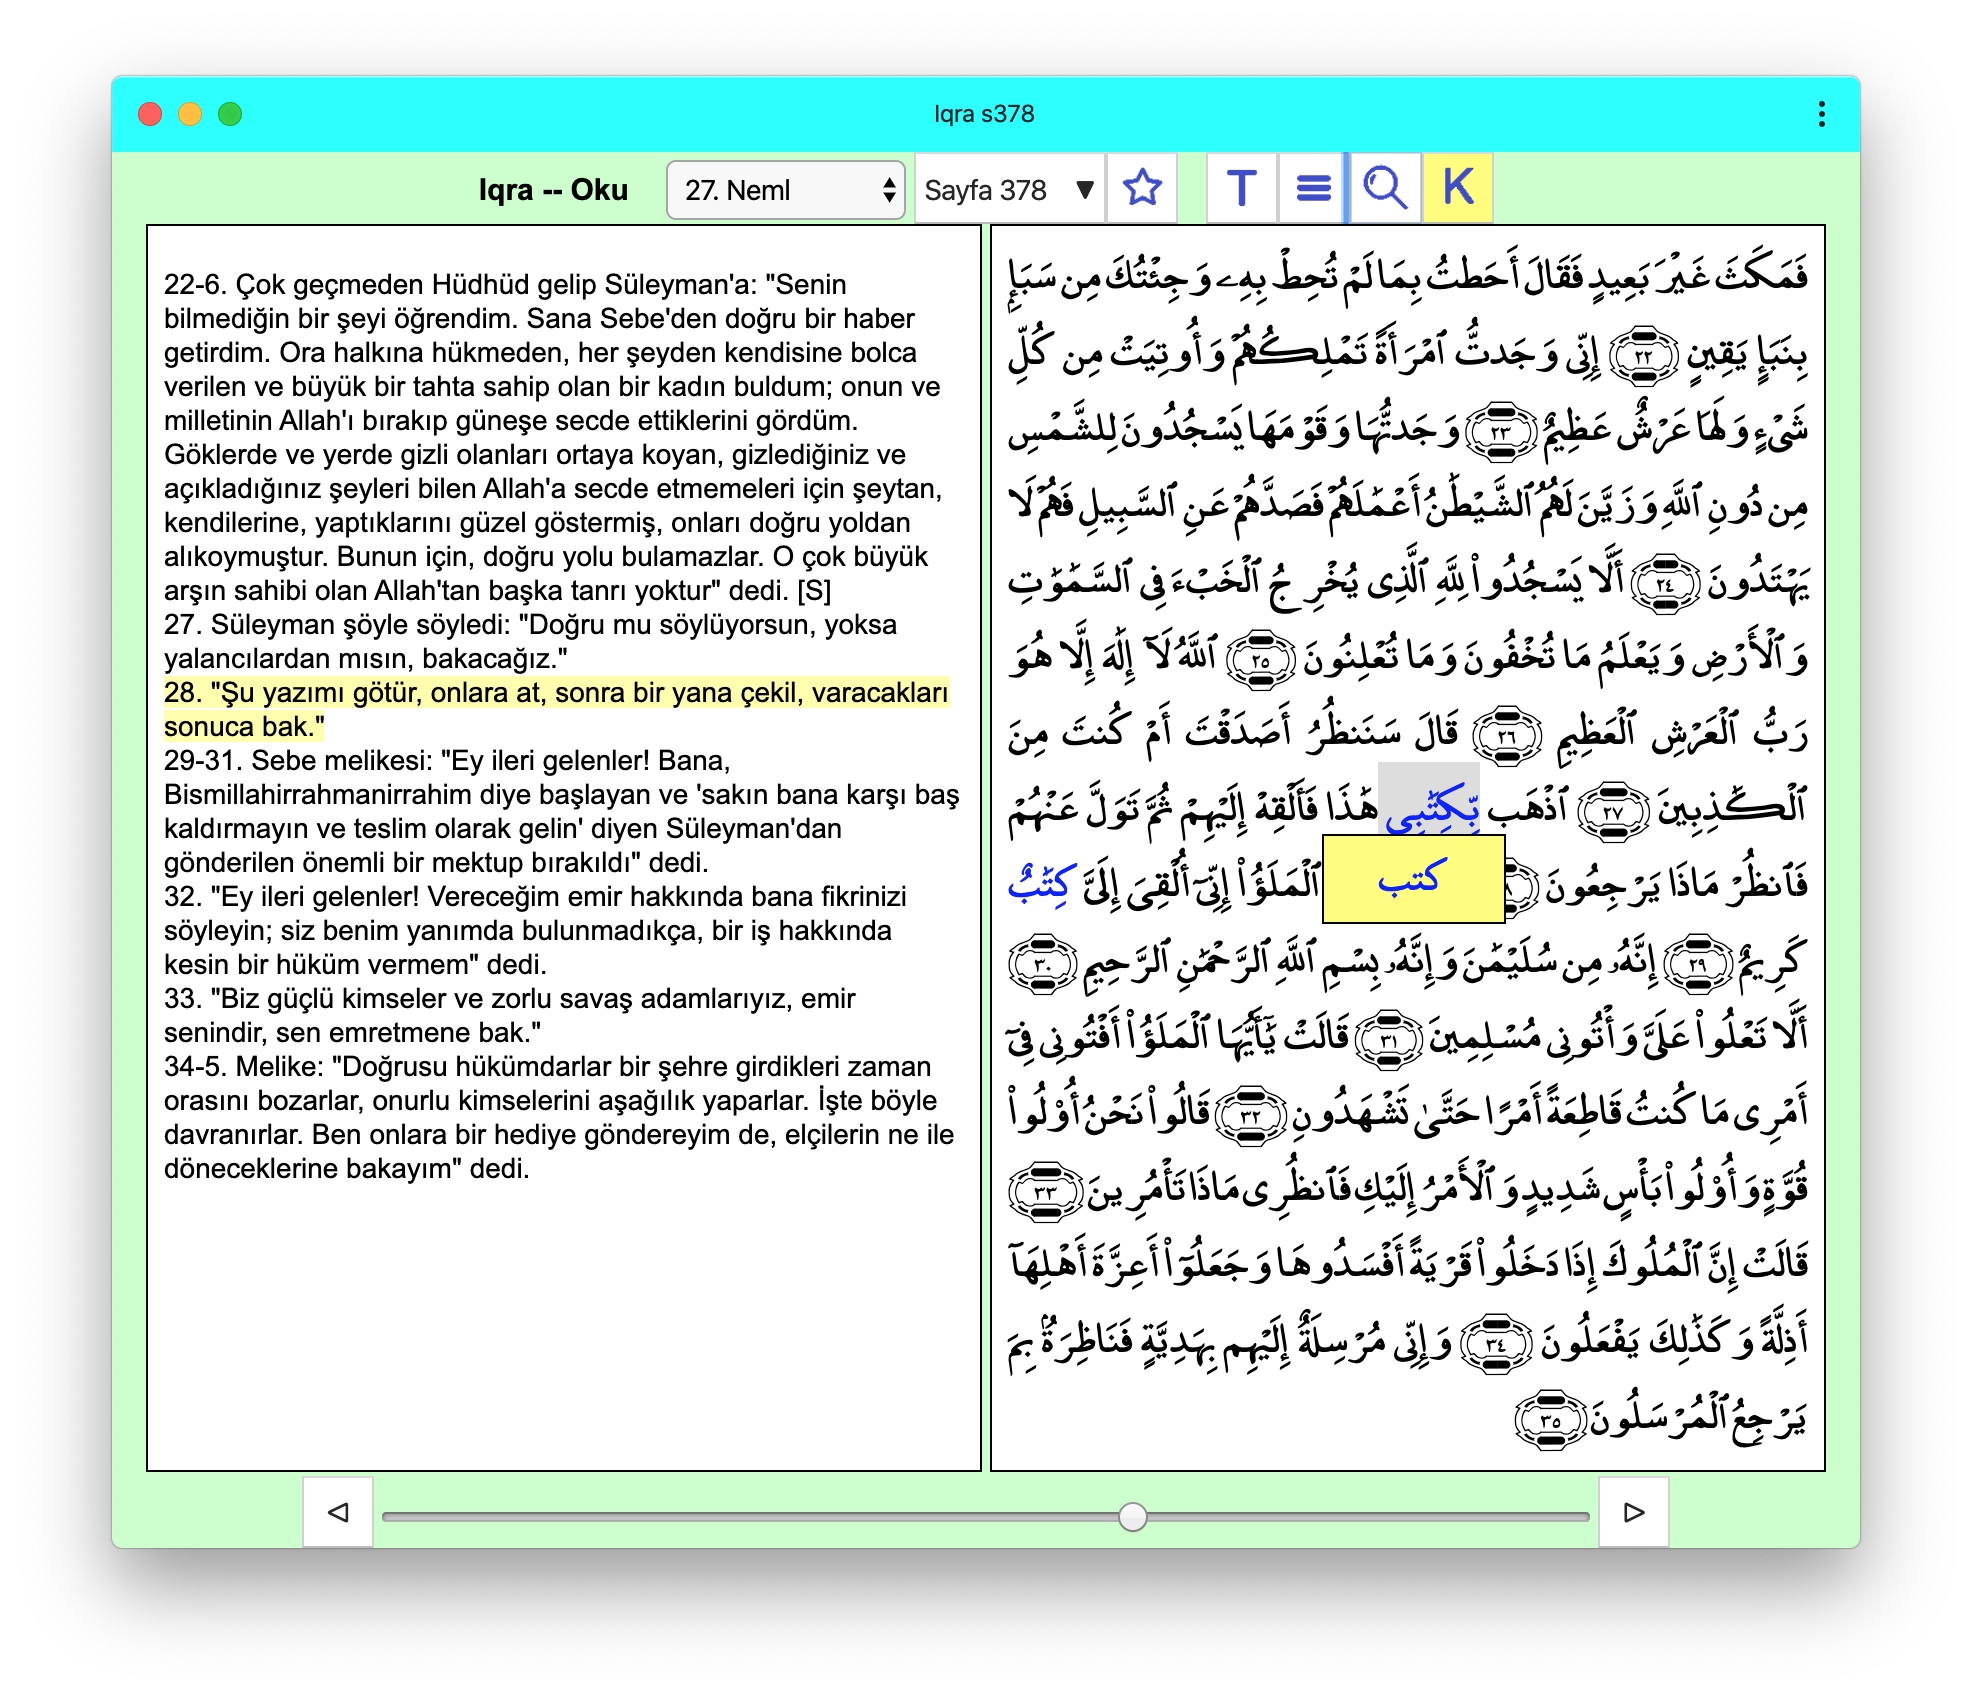Screen dimensions: 1972x1696
Task: Click verse 32 translation Ey ileri gelenler
Action: click(x=535, y=930)
